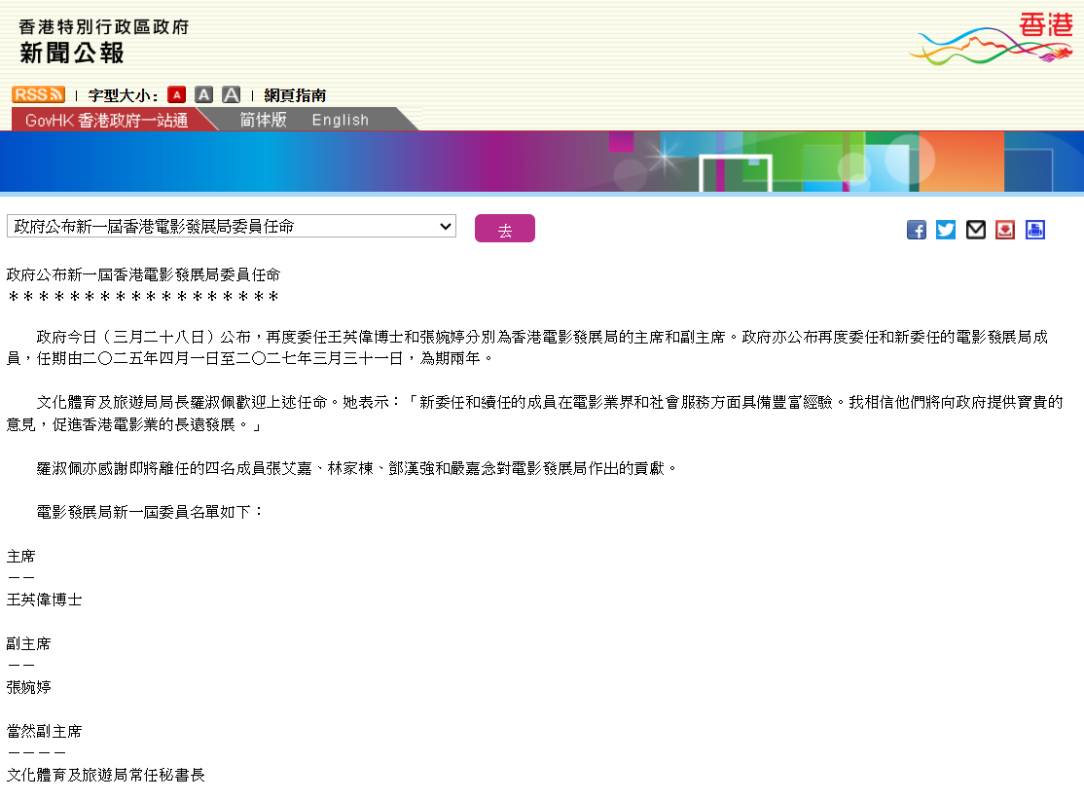
Task: Open the 網頁指南 site map link
Action: pos(295,96)
